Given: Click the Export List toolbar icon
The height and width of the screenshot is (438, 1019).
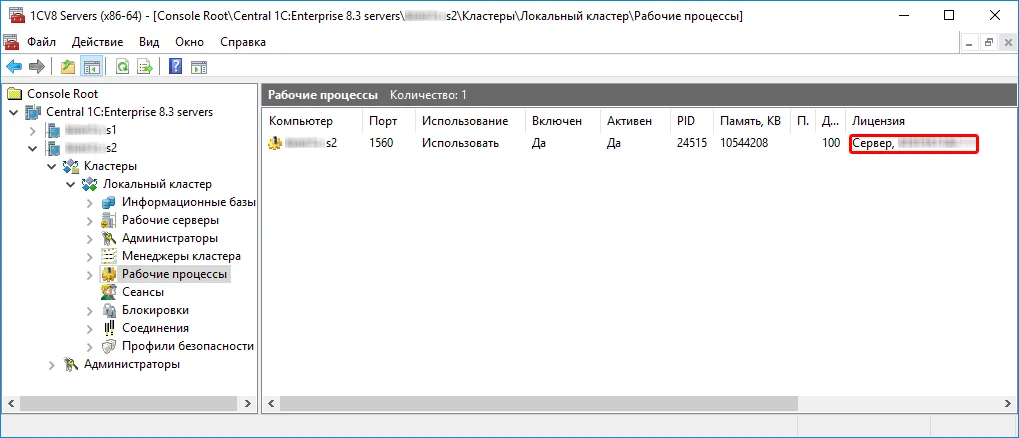Looking at the screenshot, I should (145, 66).
